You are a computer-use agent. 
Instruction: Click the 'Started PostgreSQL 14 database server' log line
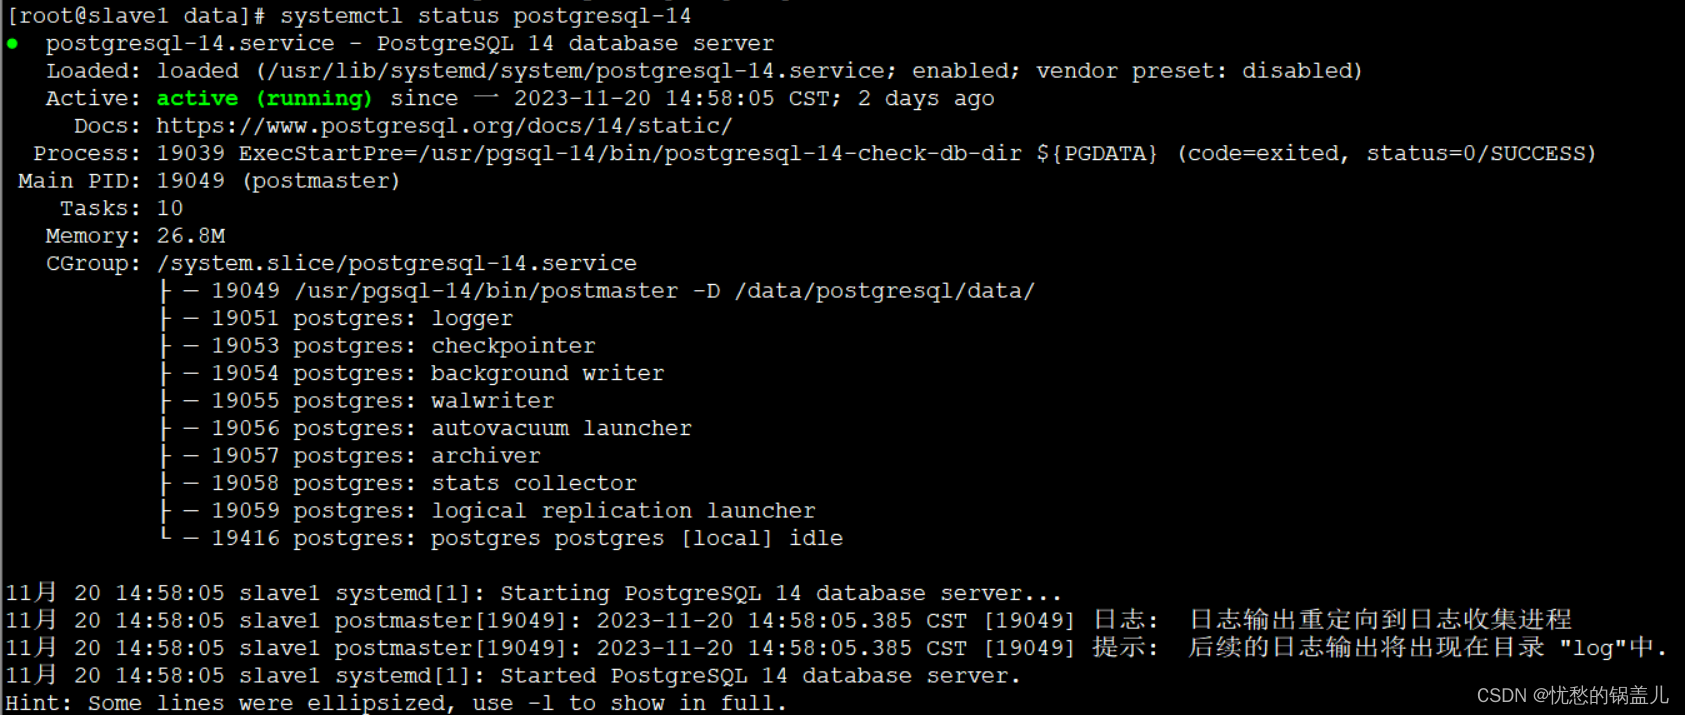tap(513, 676)
